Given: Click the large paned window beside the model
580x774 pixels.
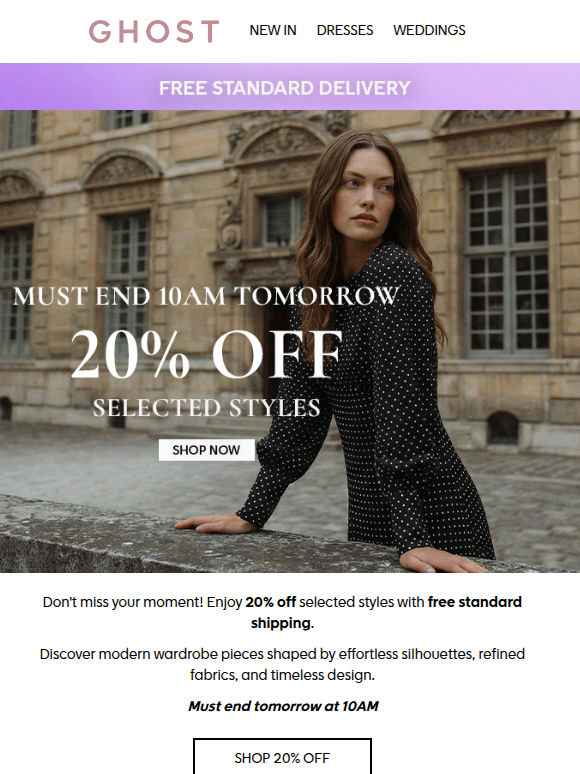Looking at the screenshot, I should (x=507, y=259).
